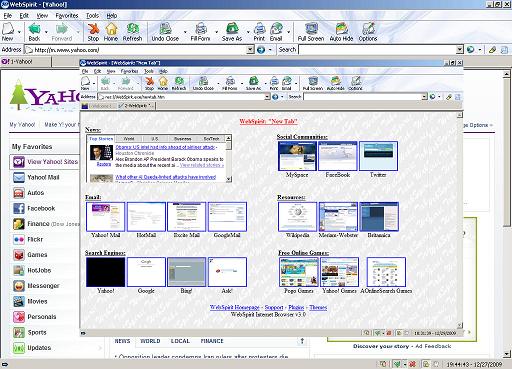Expand Undo Close dropdown arrow in outer toolbar

coord(185,32)
